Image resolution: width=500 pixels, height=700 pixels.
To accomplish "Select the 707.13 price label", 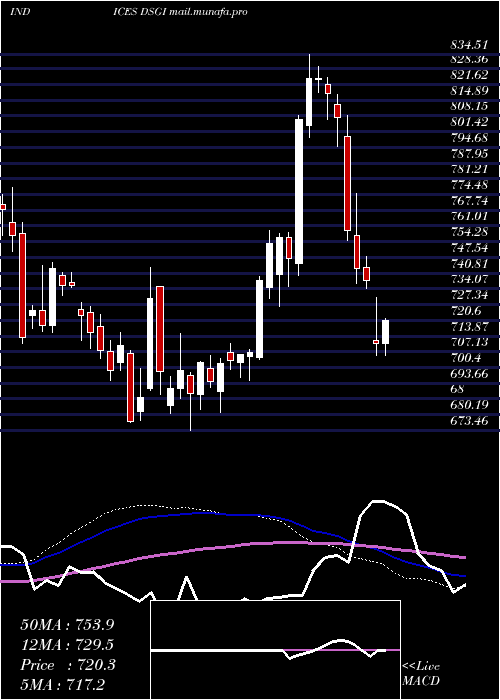I will [469, 342].
